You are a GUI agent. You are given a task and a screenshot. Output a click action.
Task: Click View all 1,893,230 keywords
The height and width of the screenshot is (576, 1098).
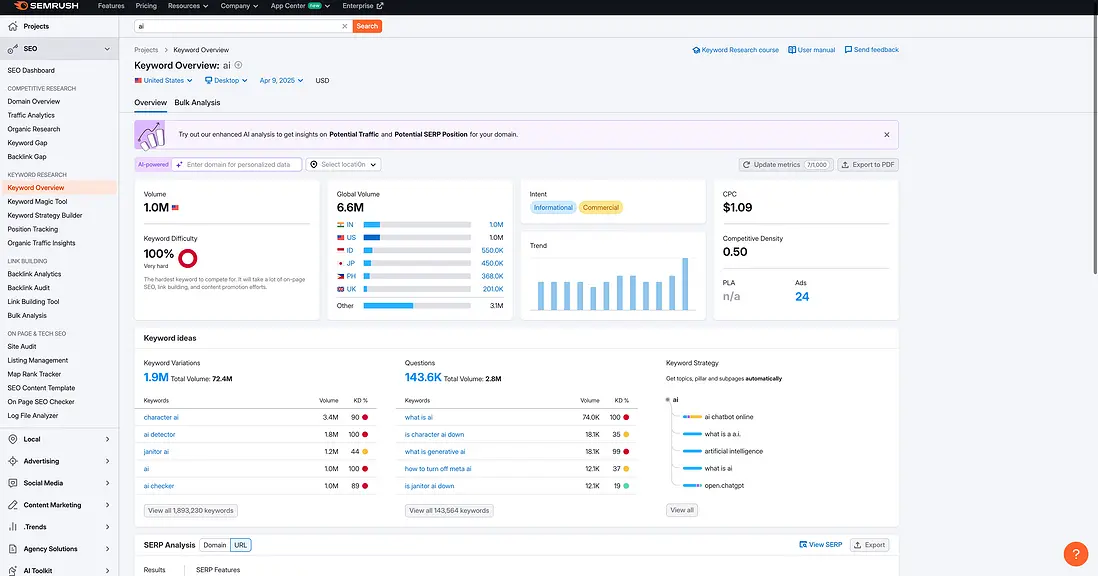(190, 509)
